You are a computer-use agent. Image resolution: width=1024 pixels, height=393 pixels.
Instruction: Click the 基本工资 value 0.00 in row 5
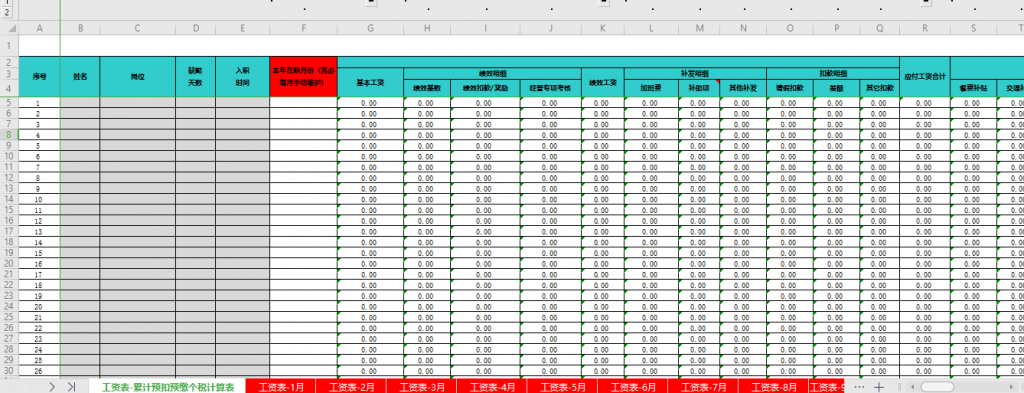[370, 103]
